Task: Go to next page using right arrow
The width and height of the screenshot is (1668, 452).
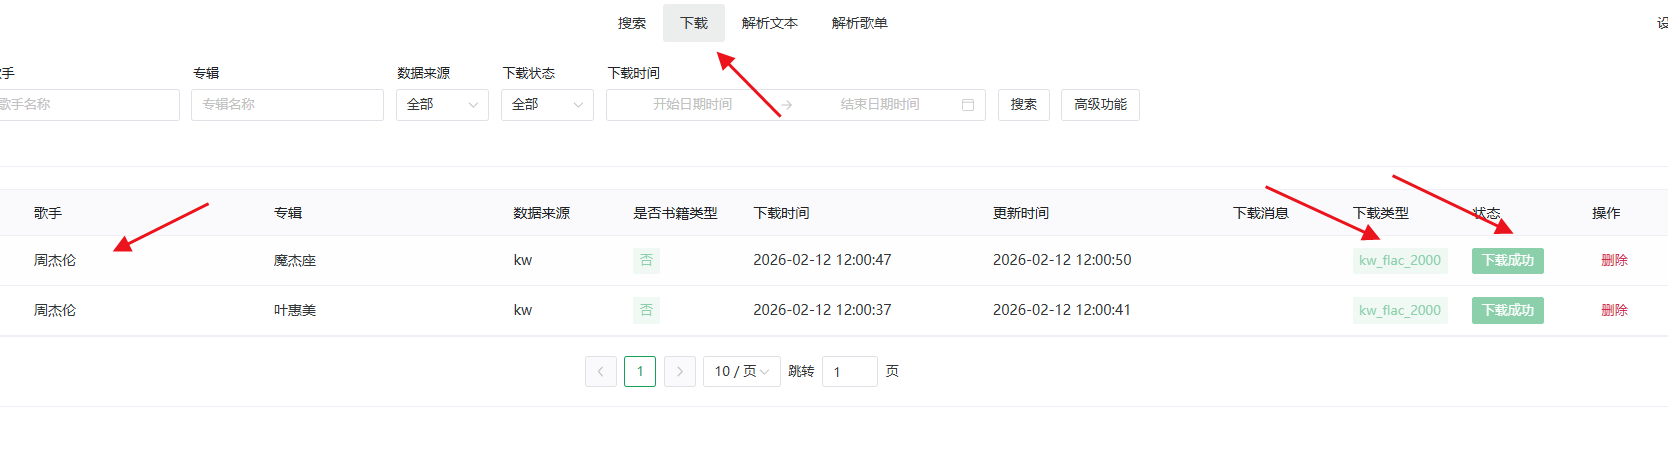Action: click(x=680, y=372)
